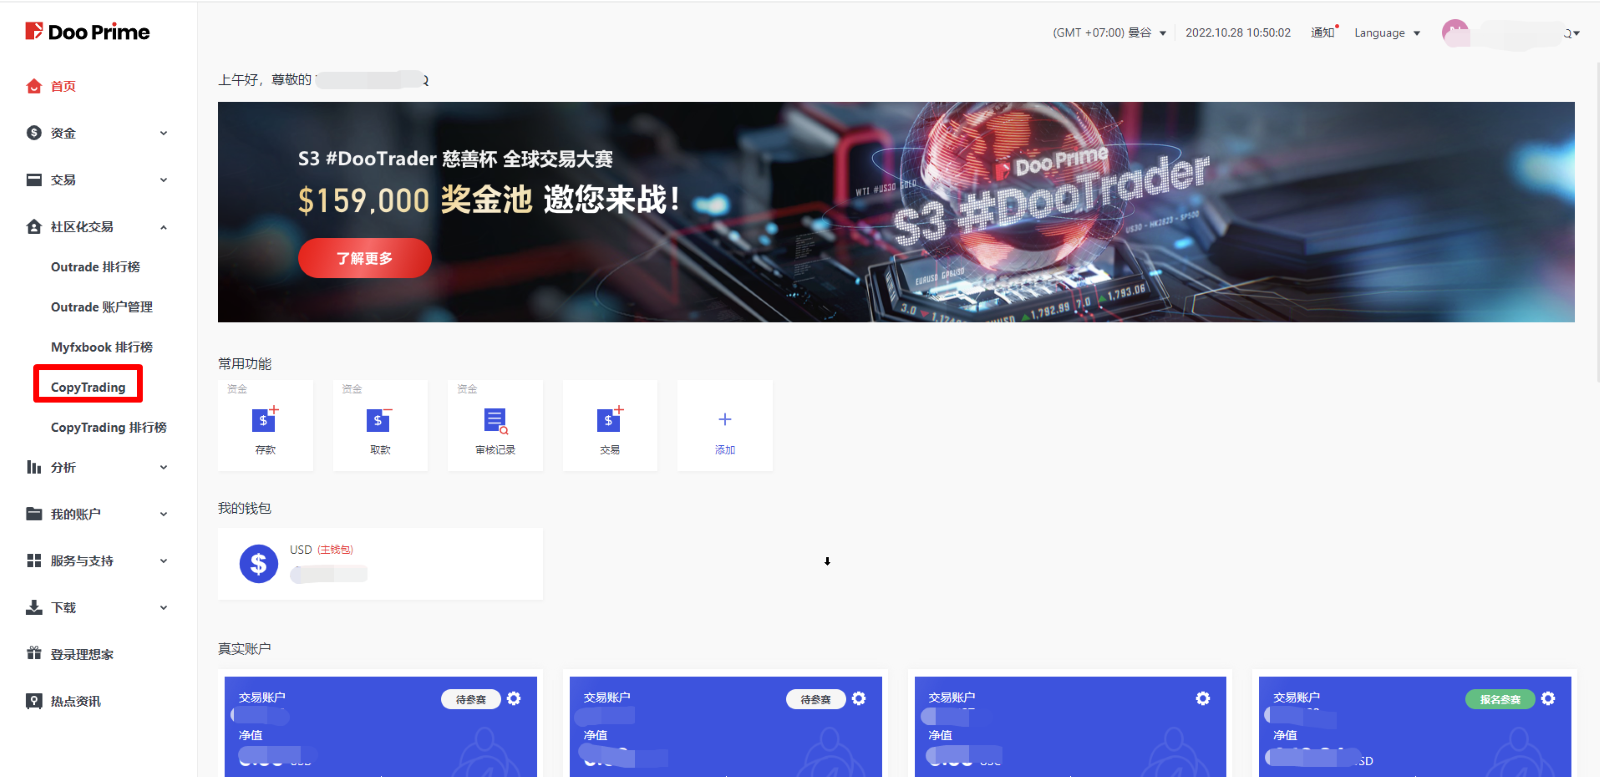Image resolution: width=1600 pixels, height=777 pixels.
Task: Open Outrade 排行榜 menu item
Action: tap(95, 267)
